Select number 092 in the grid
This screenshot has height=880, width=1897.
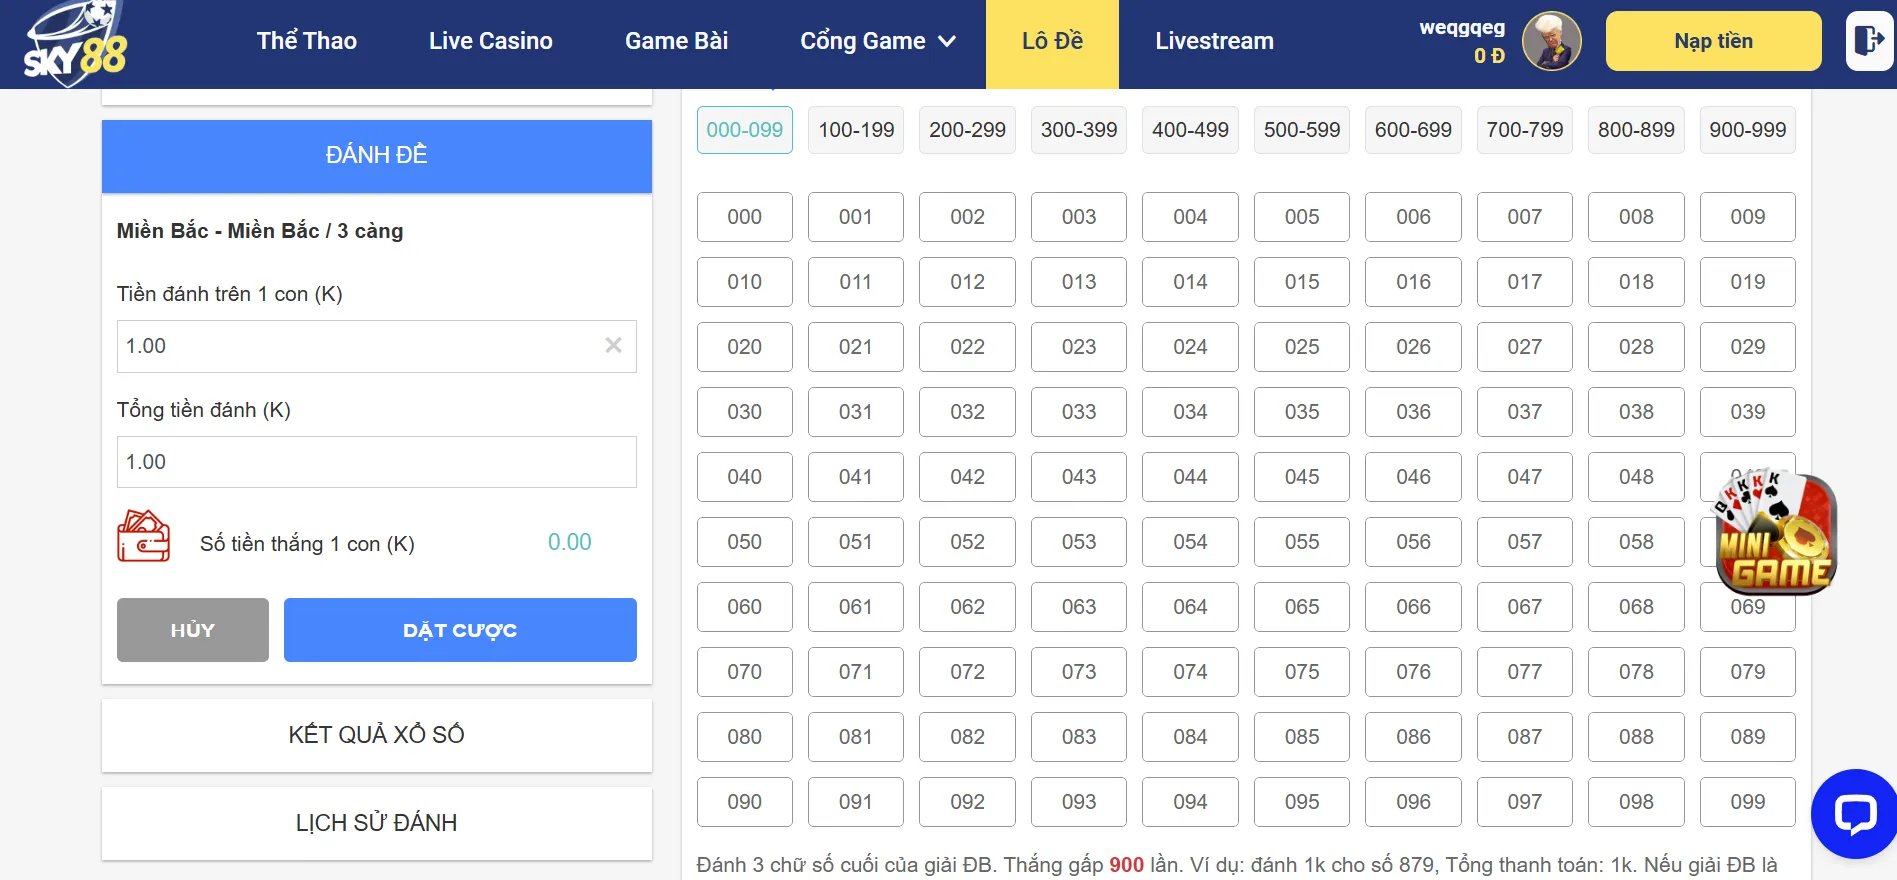[x=967, y=802]
